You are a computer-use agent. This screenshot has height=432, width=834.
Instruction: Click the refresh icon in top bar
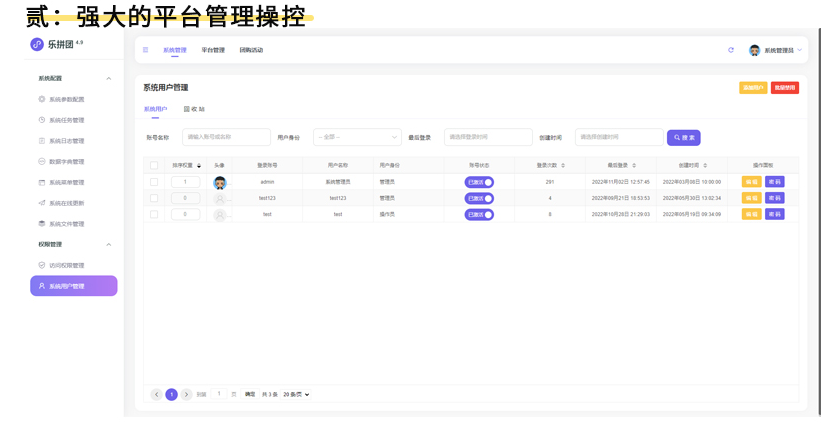tap(731, 50)
